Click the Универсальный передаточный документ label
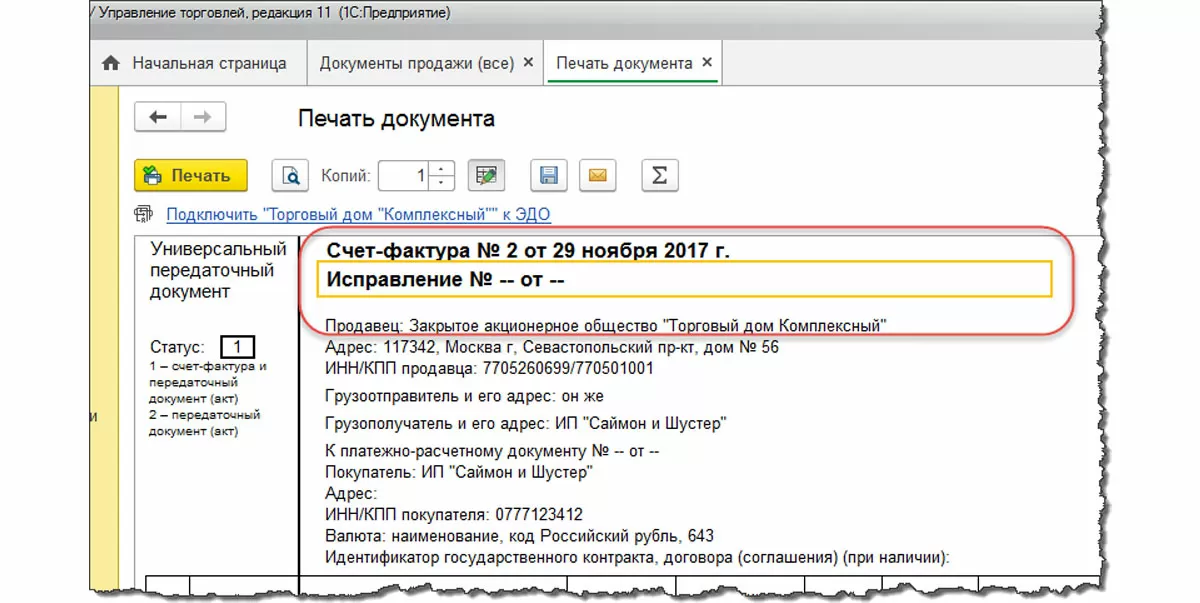 tap(219, 270)
